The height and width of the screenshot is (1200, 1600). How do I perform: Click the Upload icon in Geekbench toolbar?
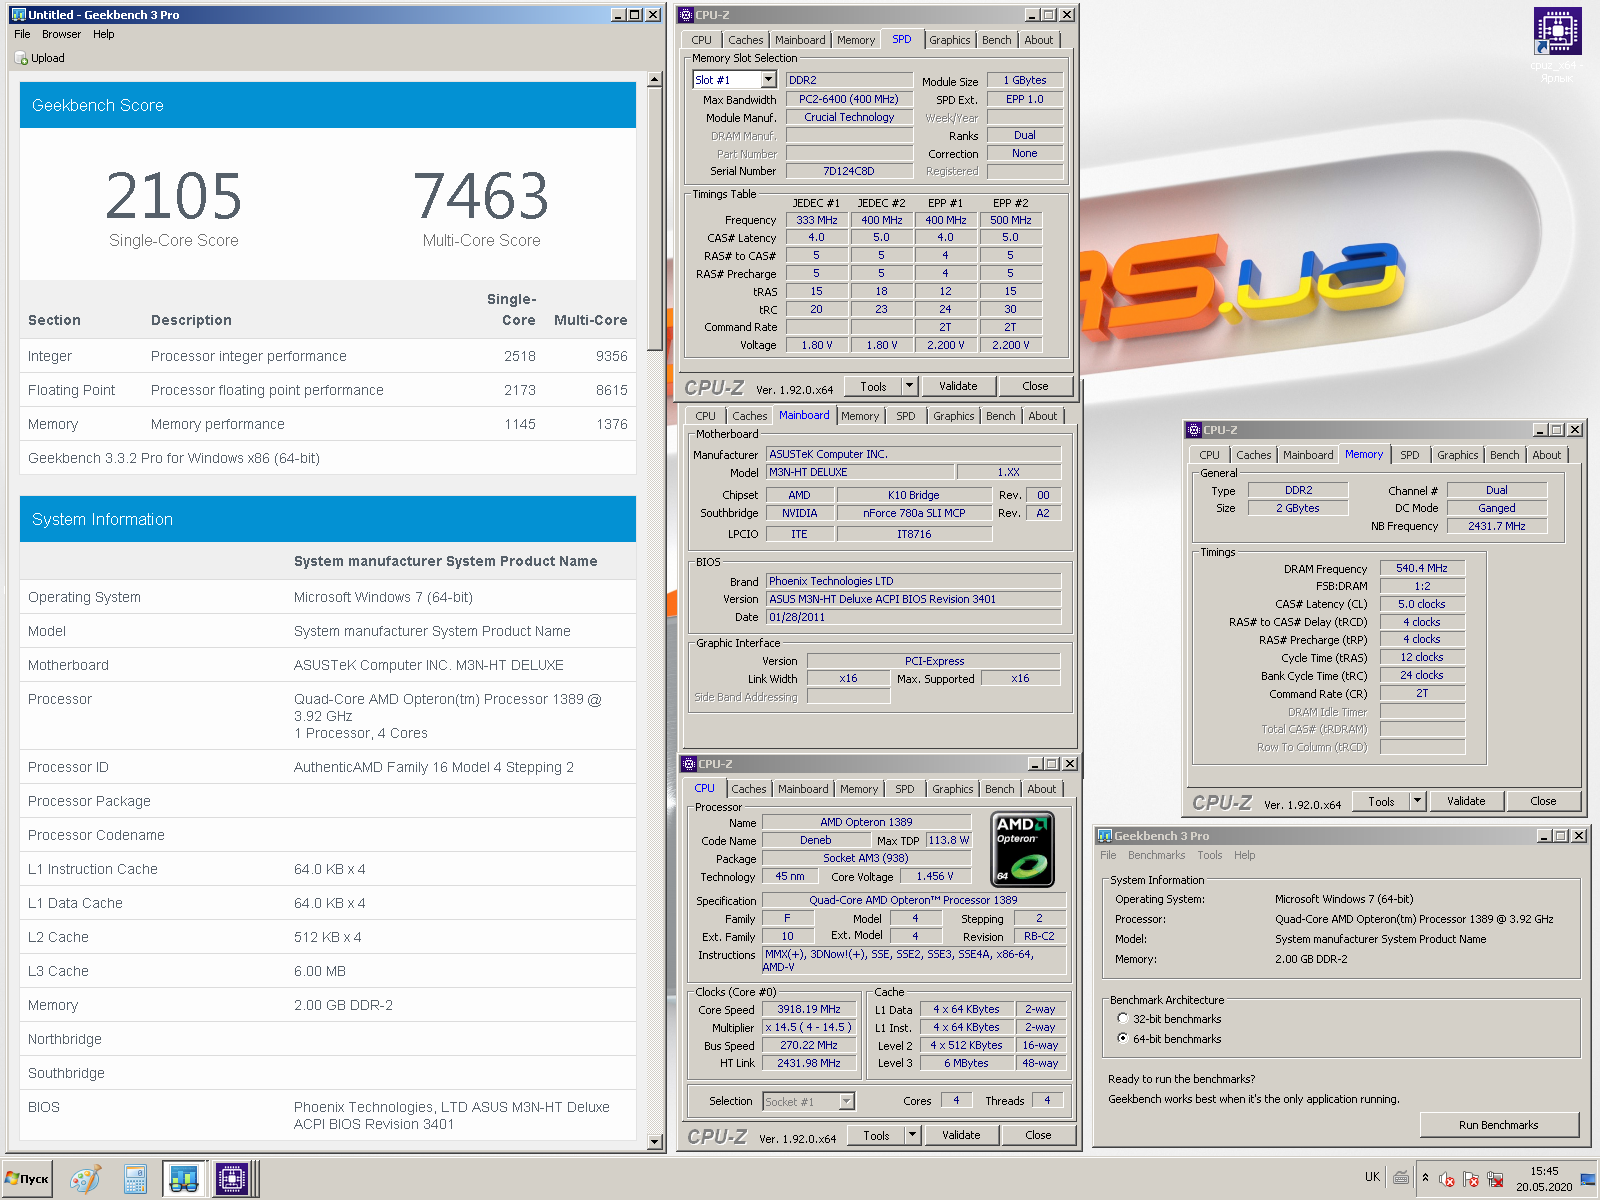pos(22,58)
